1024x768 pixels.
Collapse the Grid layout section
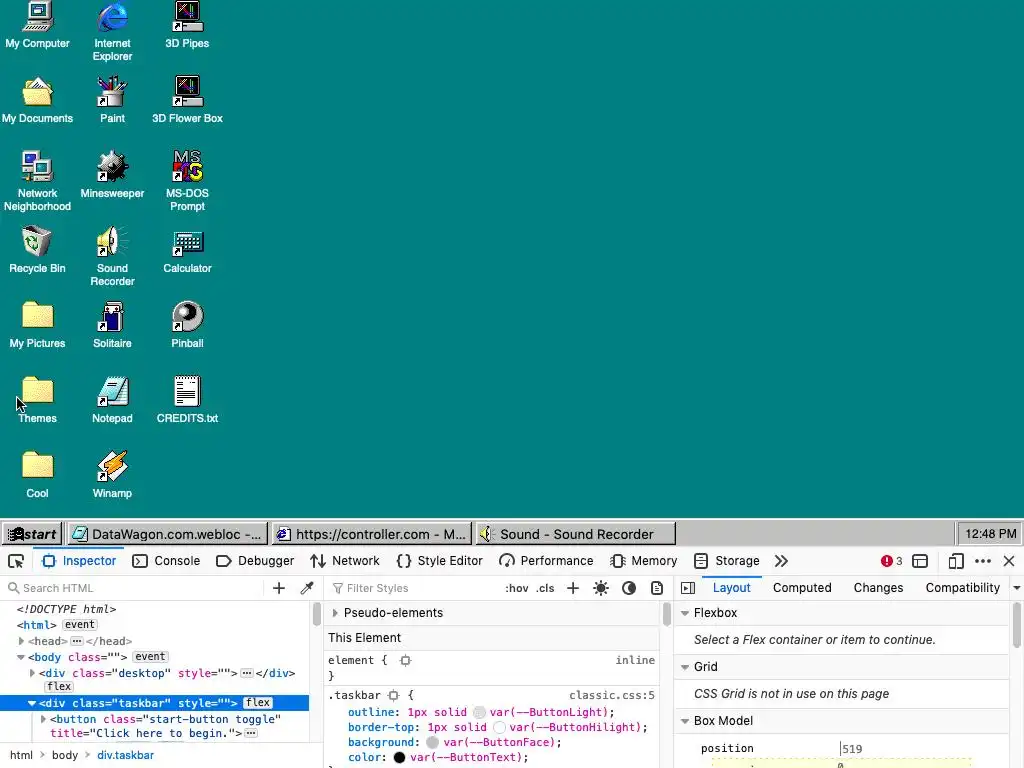(685, 667)
